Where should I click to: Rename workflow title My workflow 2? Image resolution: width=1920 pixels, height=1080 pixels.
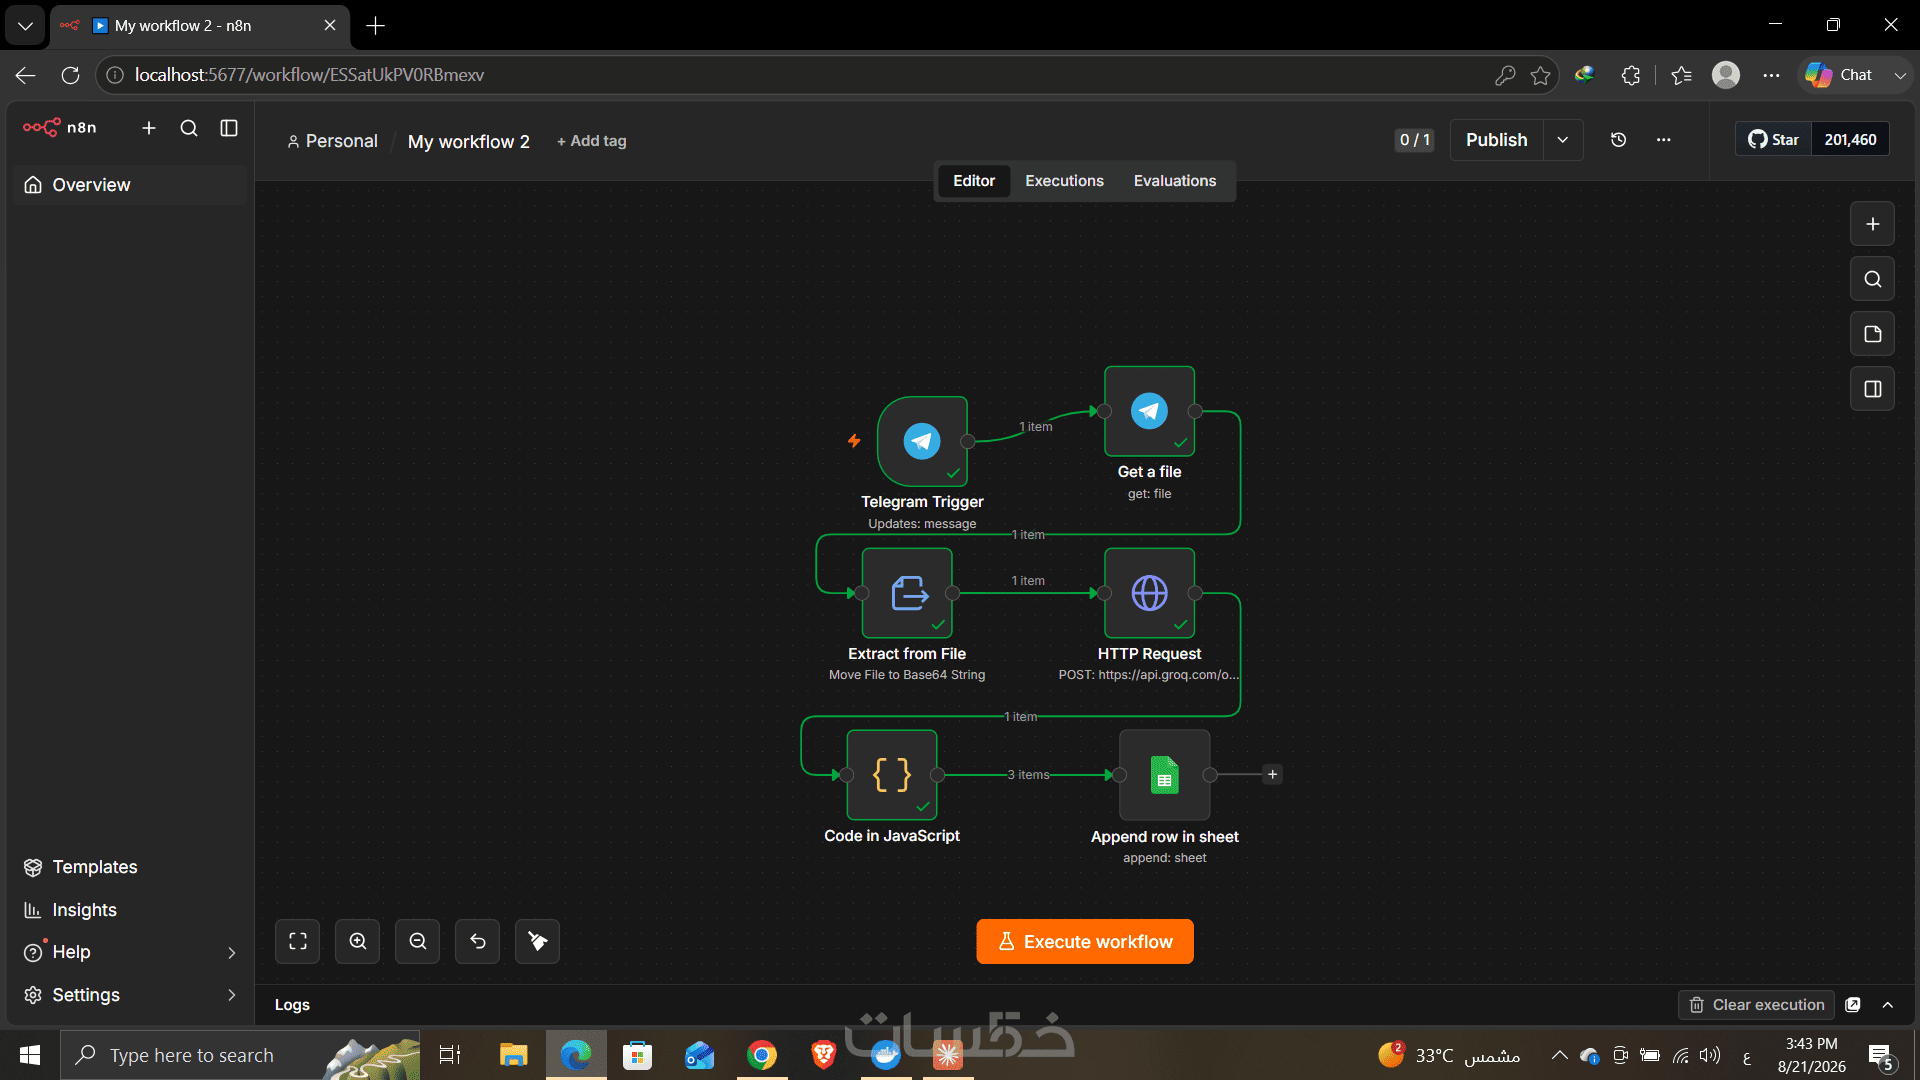click(469, 142)
